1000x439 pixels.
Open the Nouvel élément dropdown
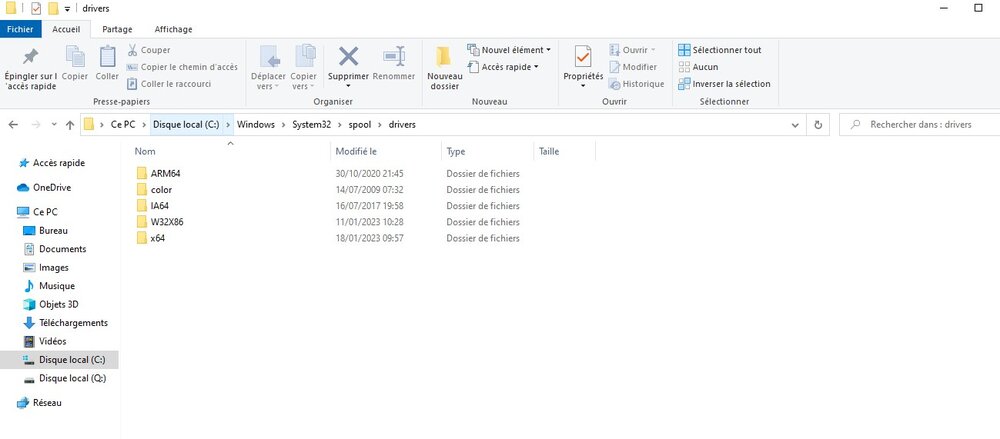512,50
